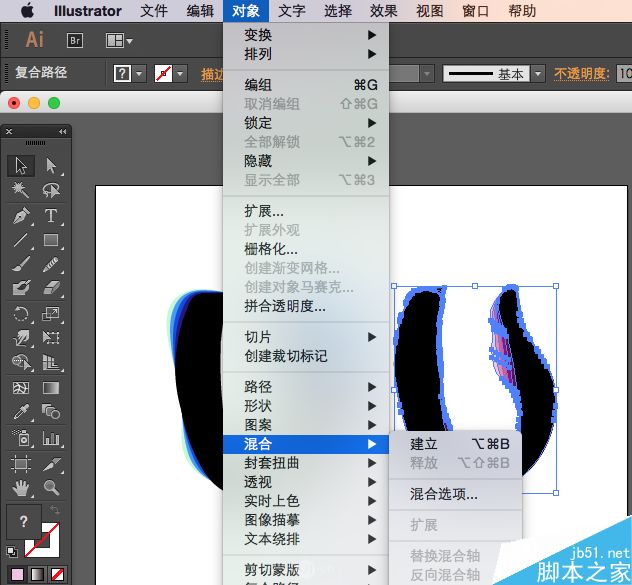Pick the Pencil tool
The height and width of the screenshot is (585, 632).
(x=51, y=264)
